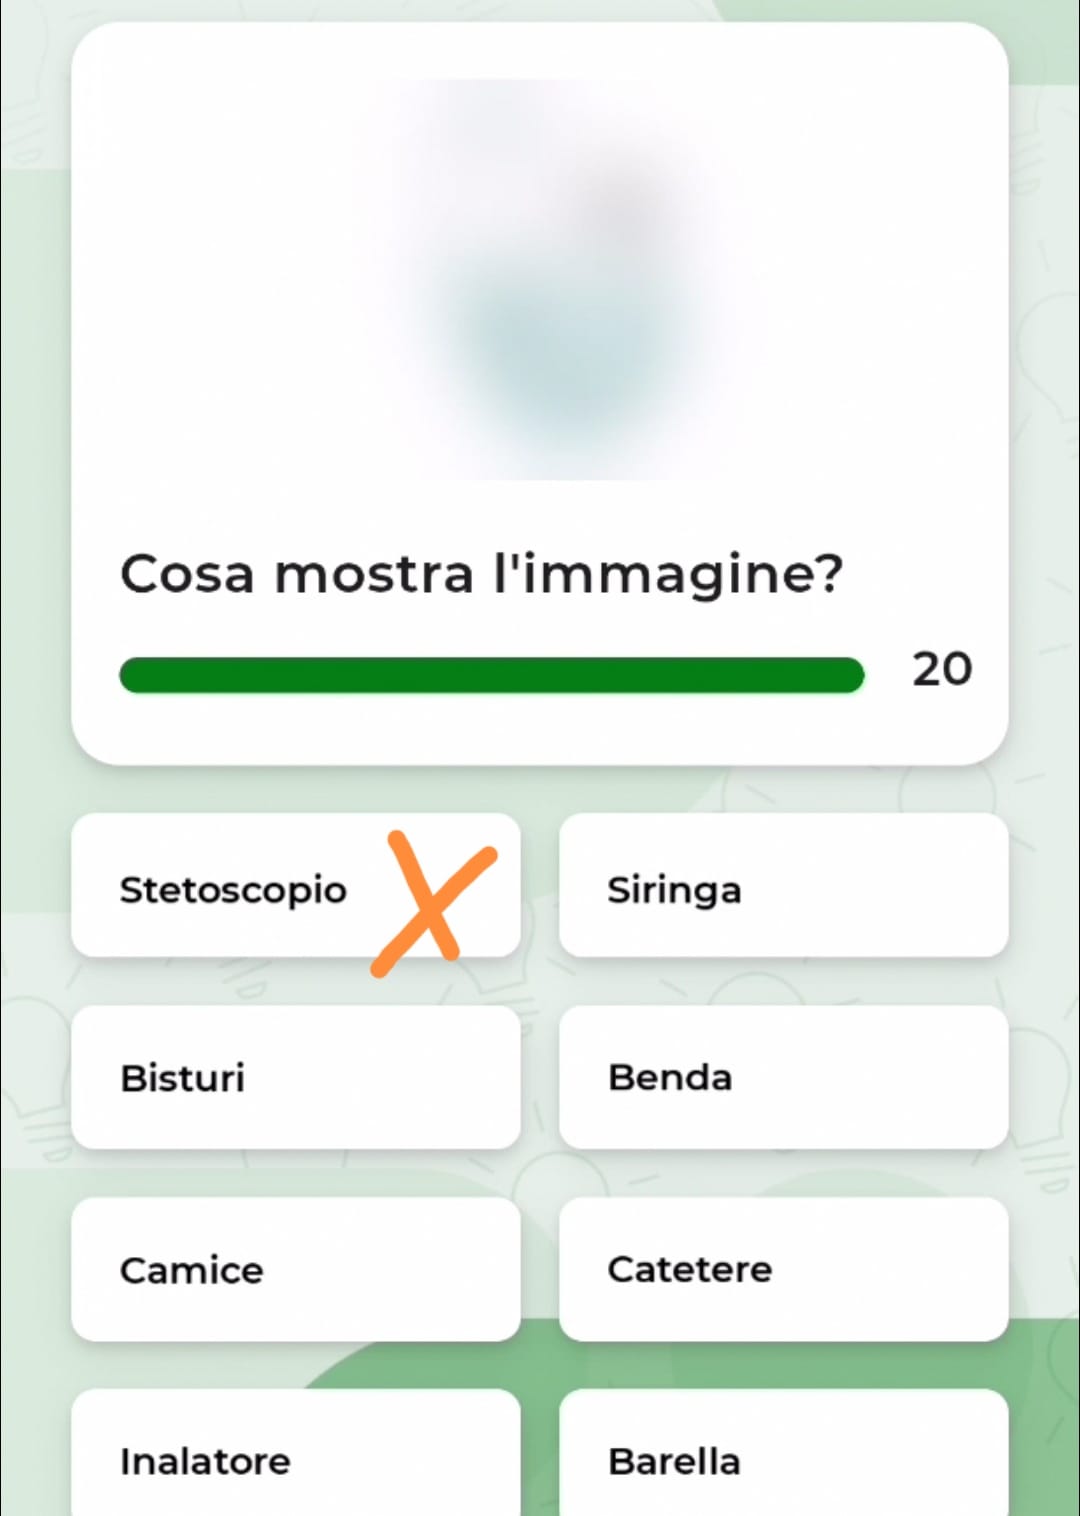This screenshot has width=1080, height=1516.
Task: Tap the blurred quiz image
Action: click(x=540, y=279)
